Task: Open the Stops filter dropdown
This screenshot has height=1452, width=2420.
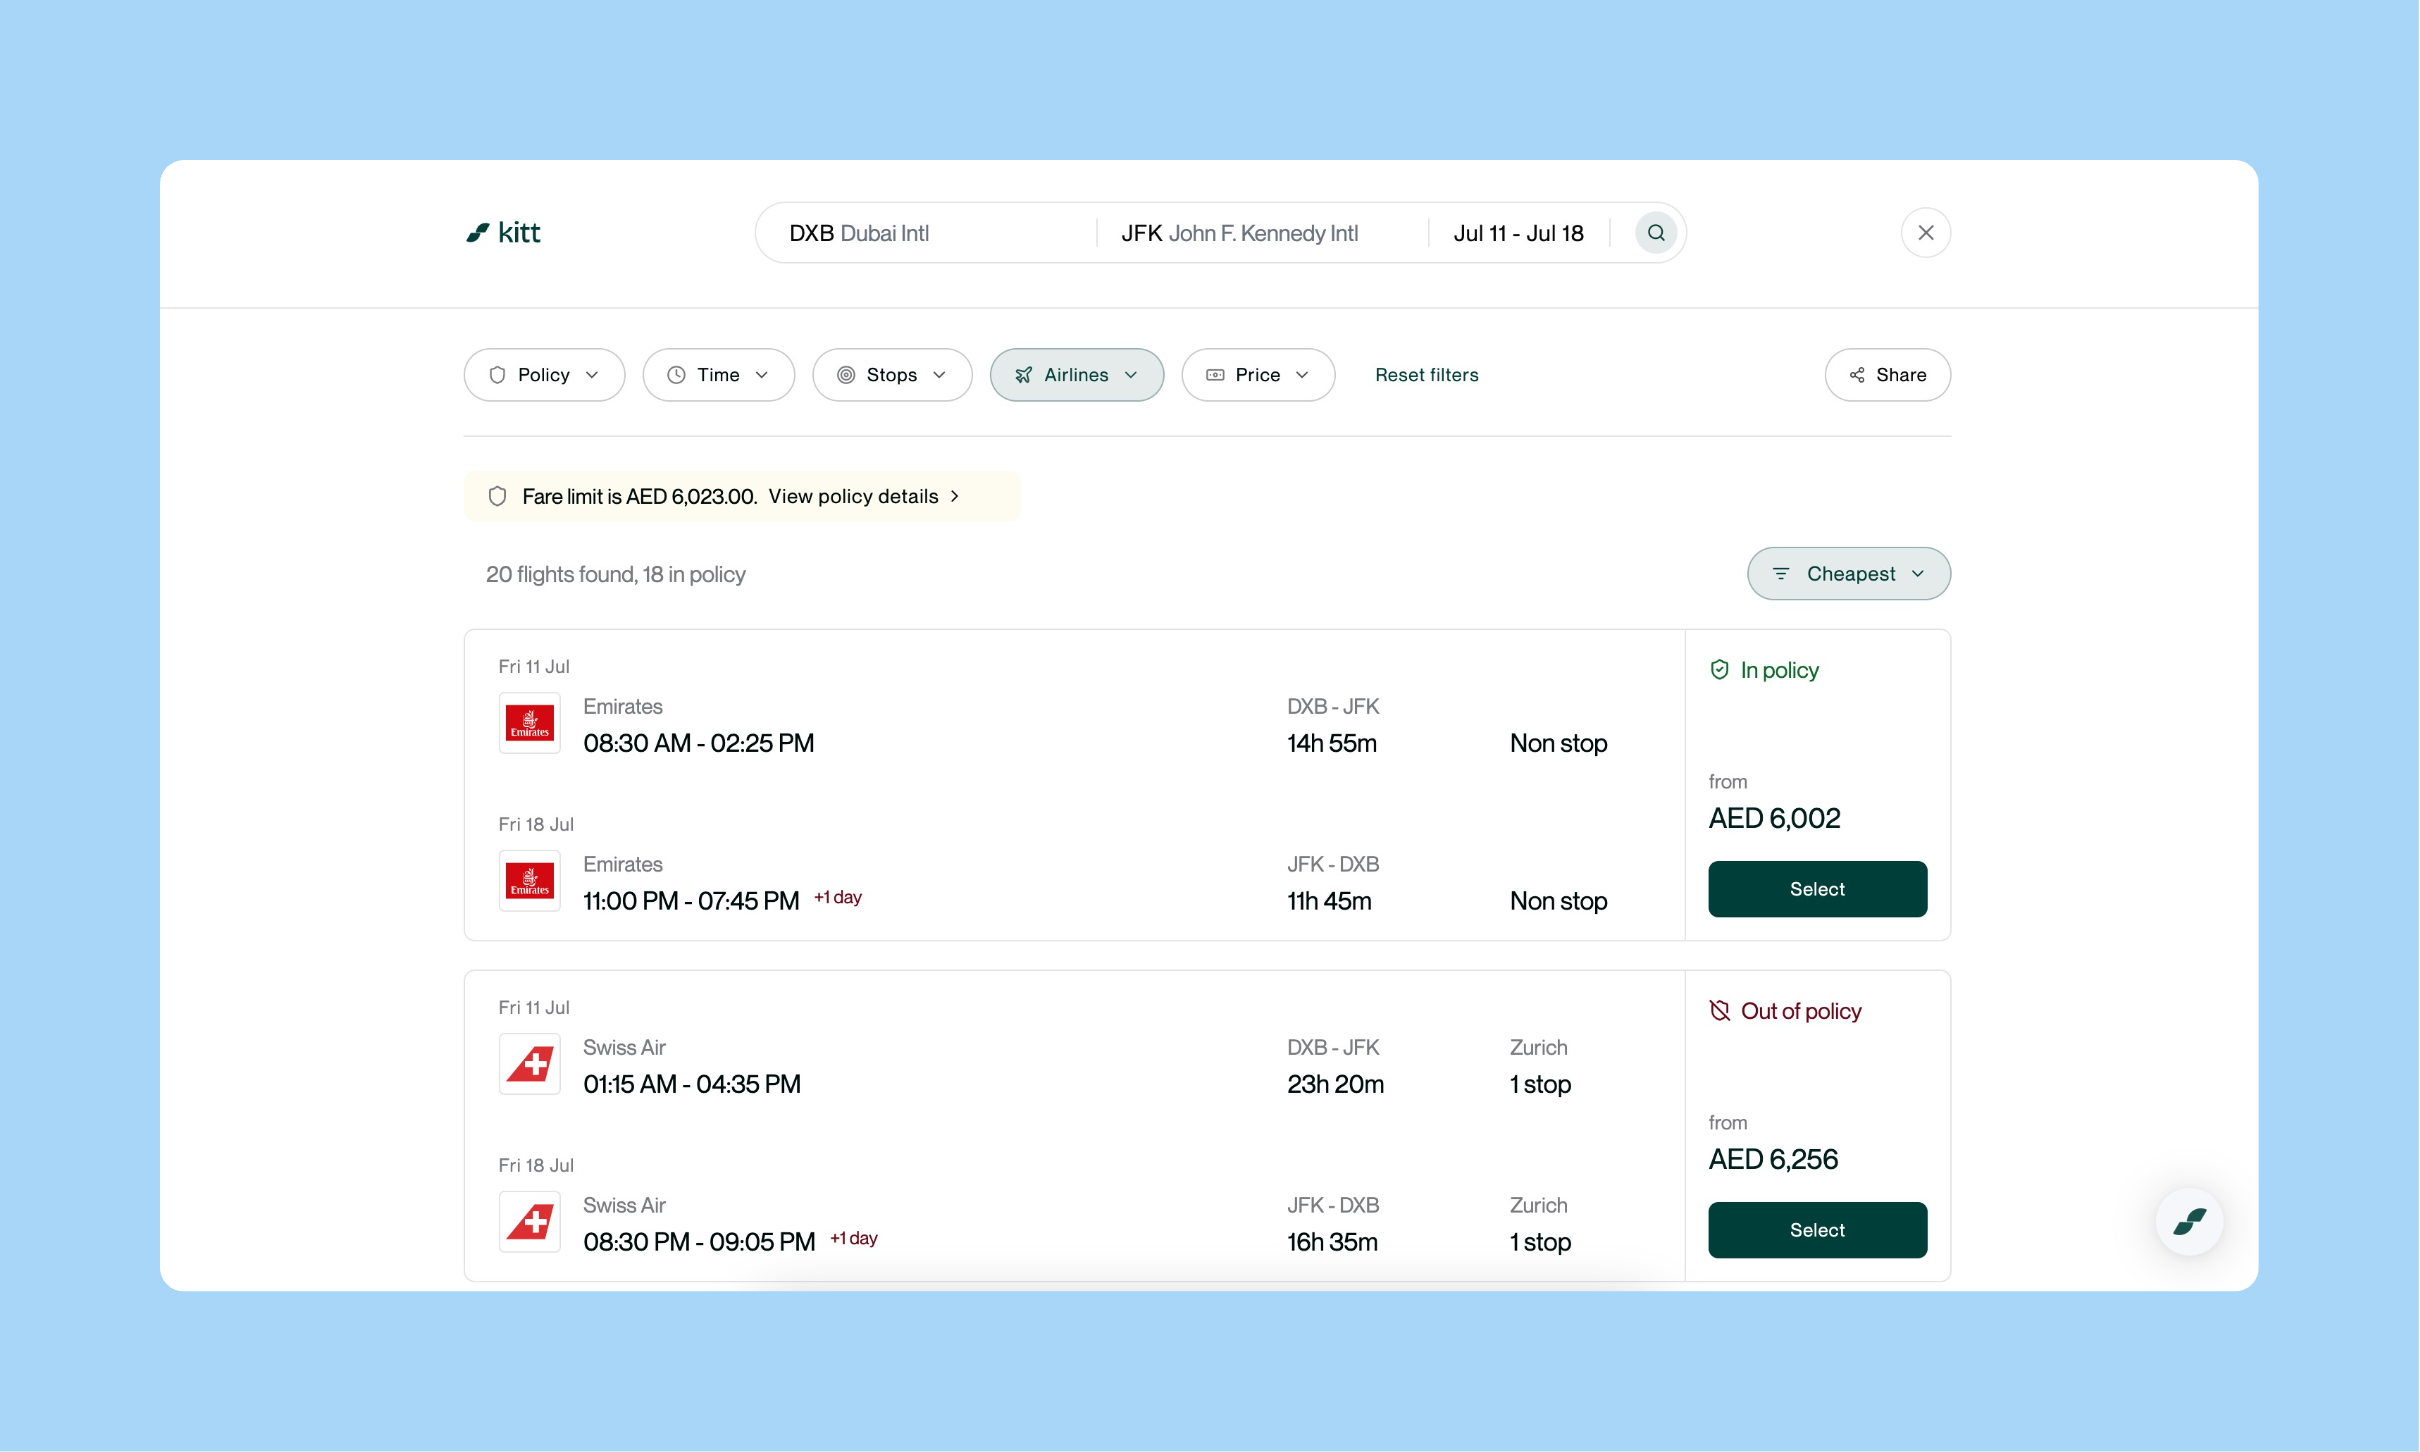Action: 891,375
